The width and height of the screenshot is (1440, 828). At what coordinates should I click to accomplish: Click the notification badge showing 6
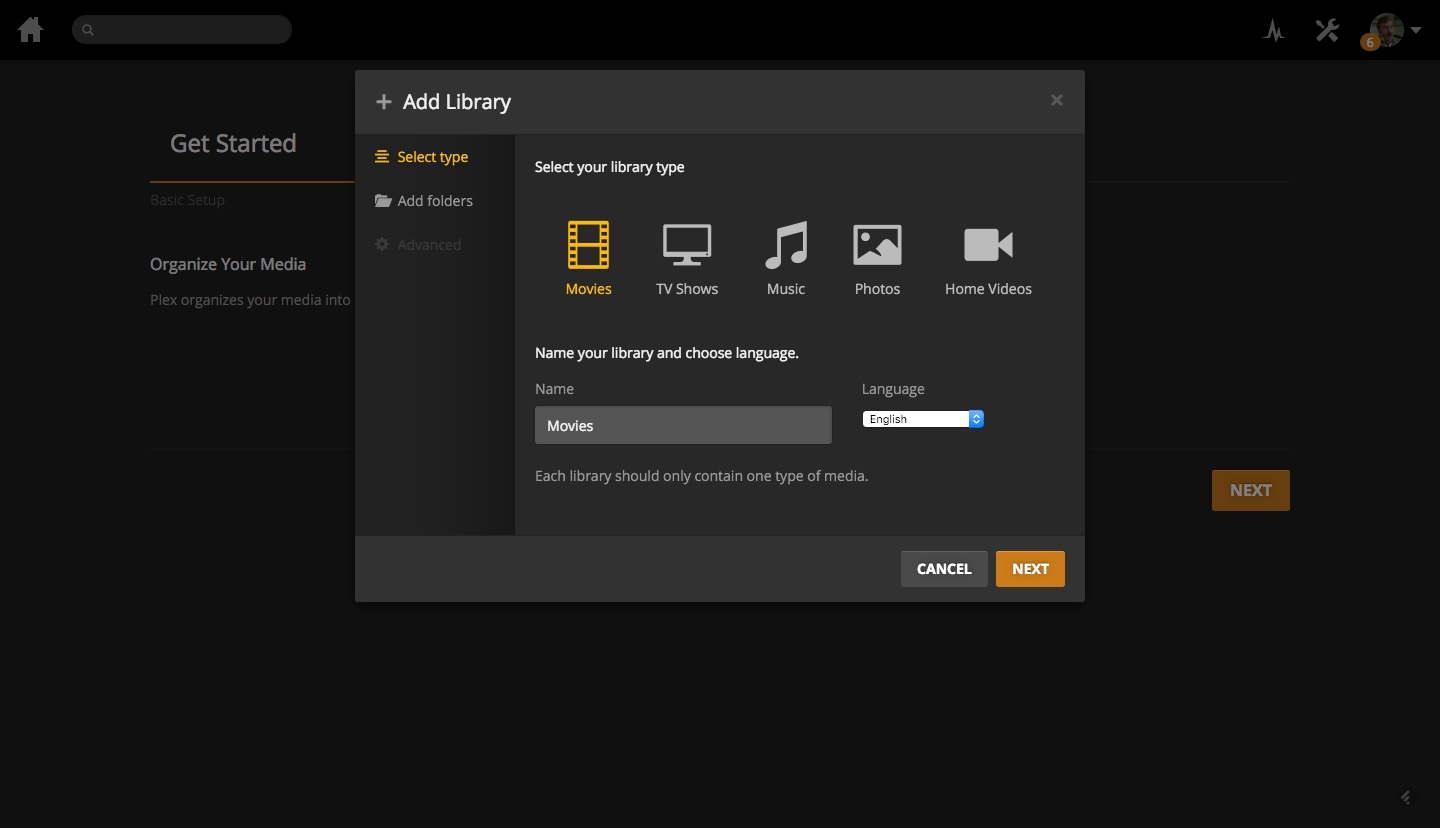[x=1369, y=42]
